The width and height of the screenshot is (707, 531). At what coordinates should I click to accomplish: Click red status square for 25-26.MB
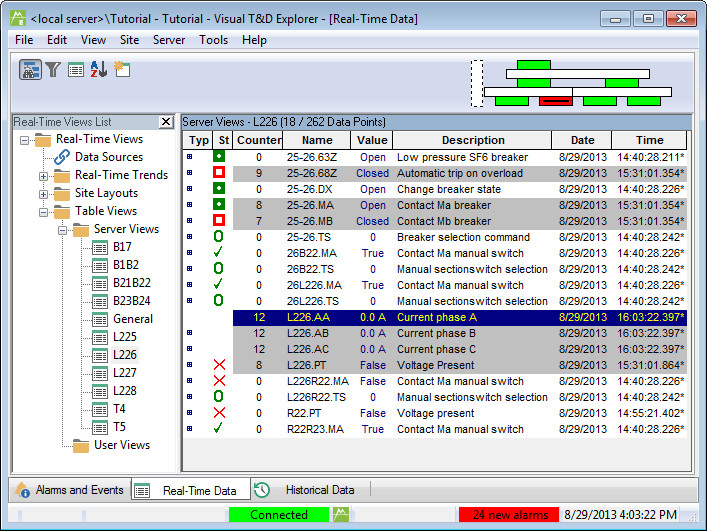(x=219, y=220)
